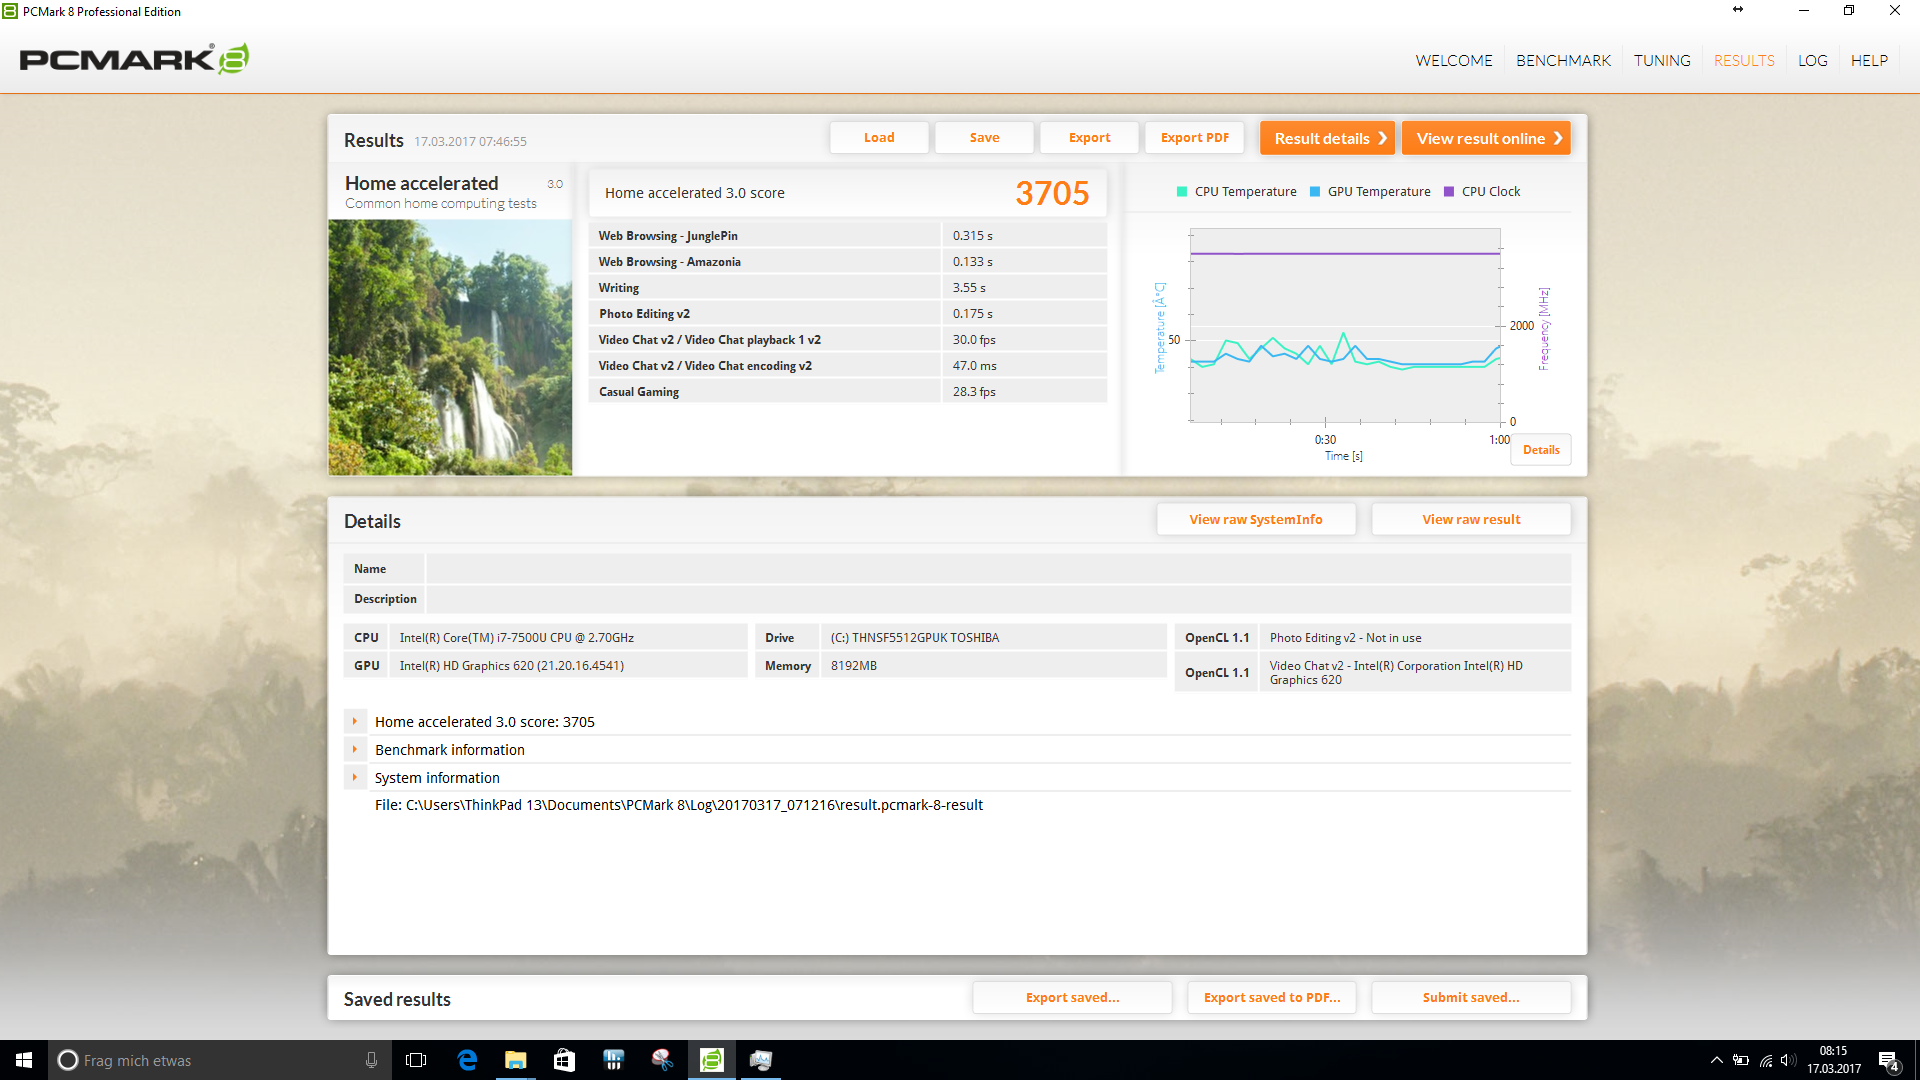
Task: Open the TUNING tab
Action: pyautogui.click(x=1662, y=61)
